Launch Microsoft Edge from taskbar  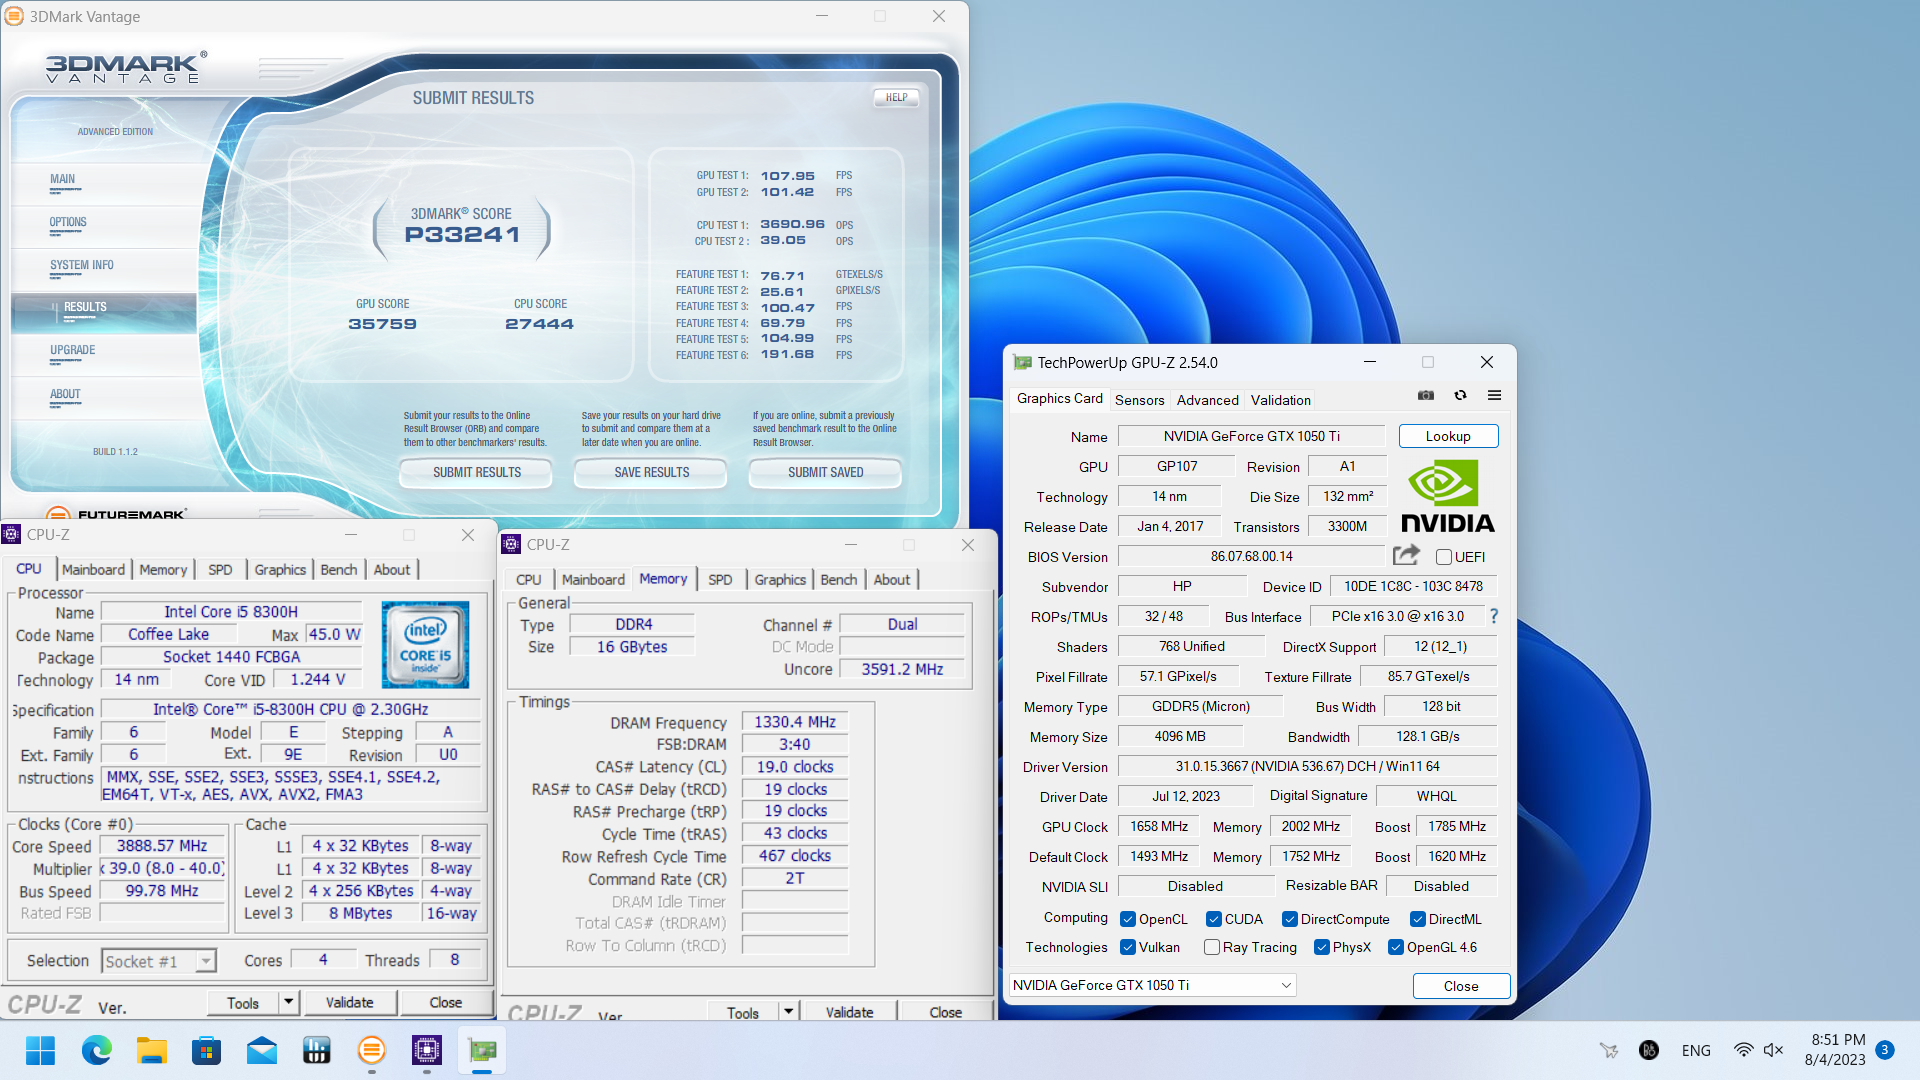click(x=97, y=1051)
